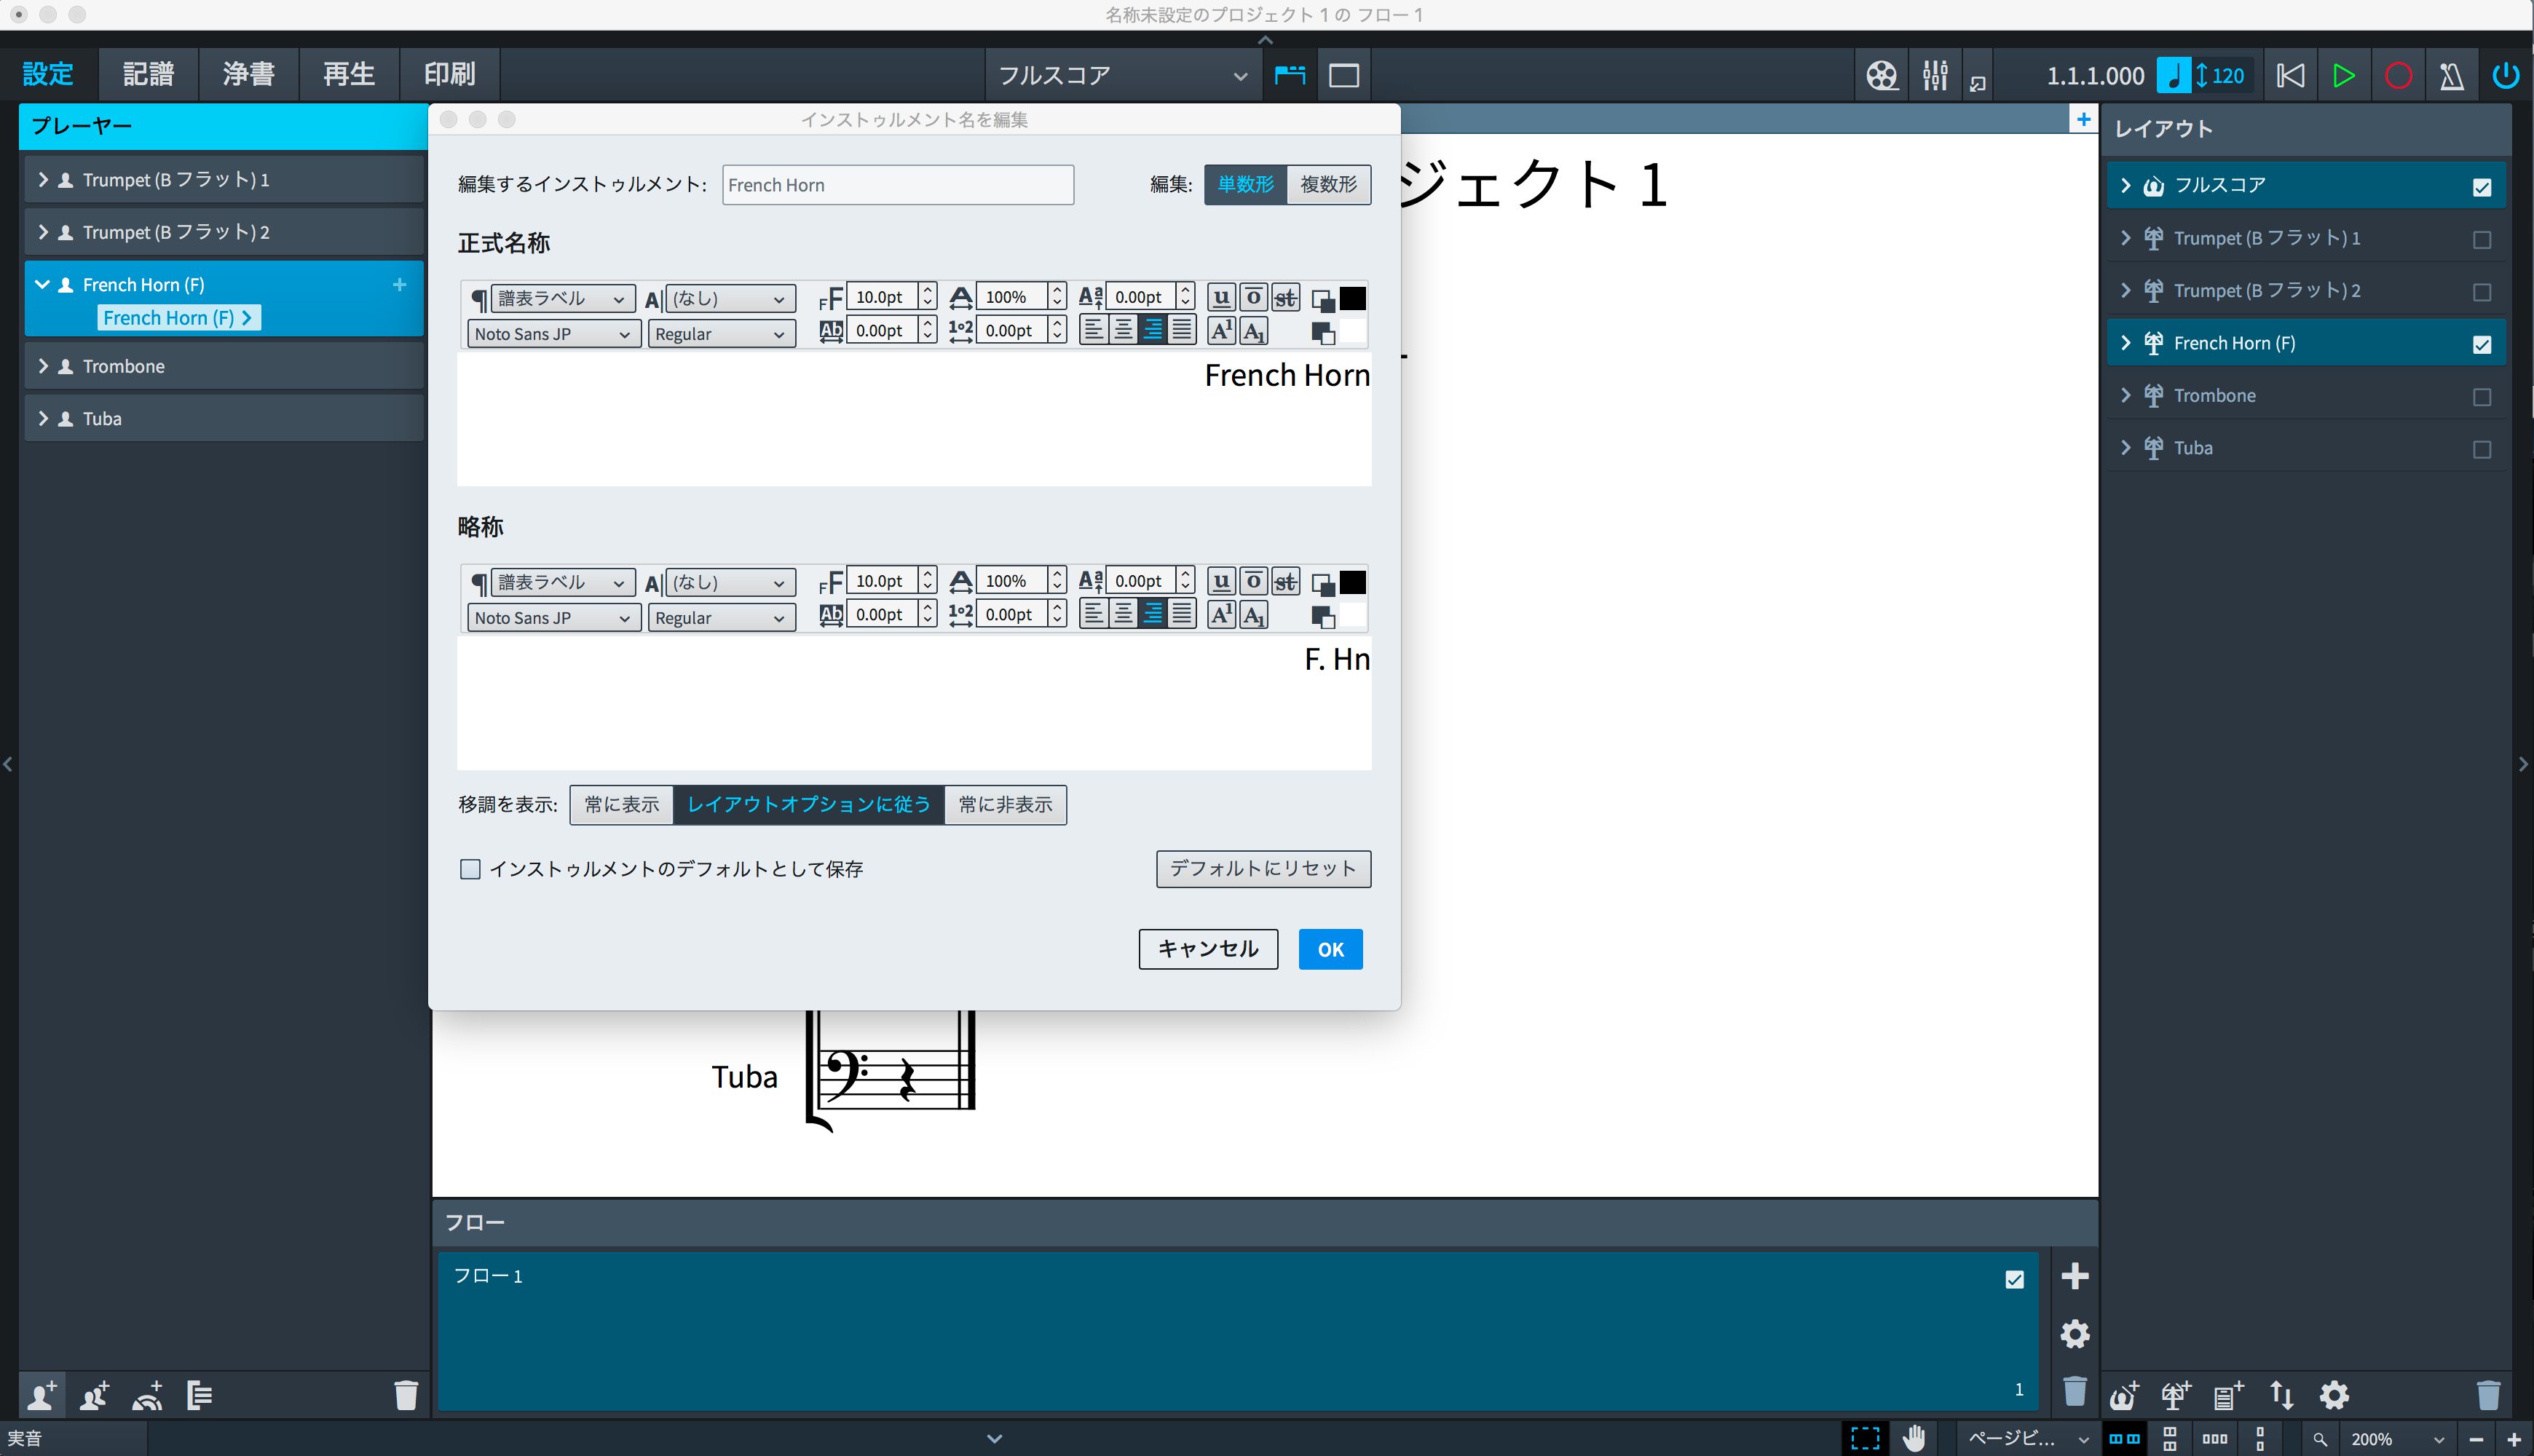Open formal name Noto Sans JP font dropdown

click(553, 334)
